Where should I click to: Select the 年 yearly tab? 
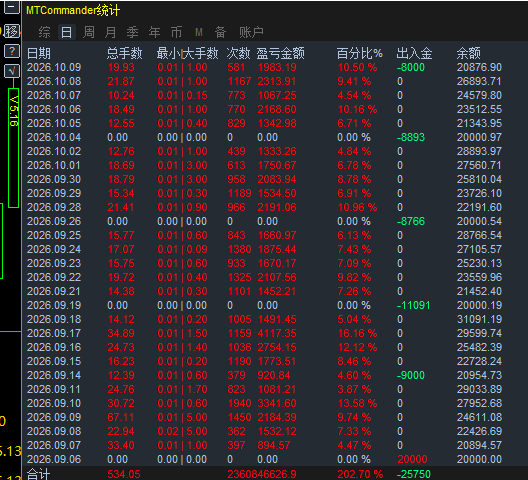coord(154,32)
